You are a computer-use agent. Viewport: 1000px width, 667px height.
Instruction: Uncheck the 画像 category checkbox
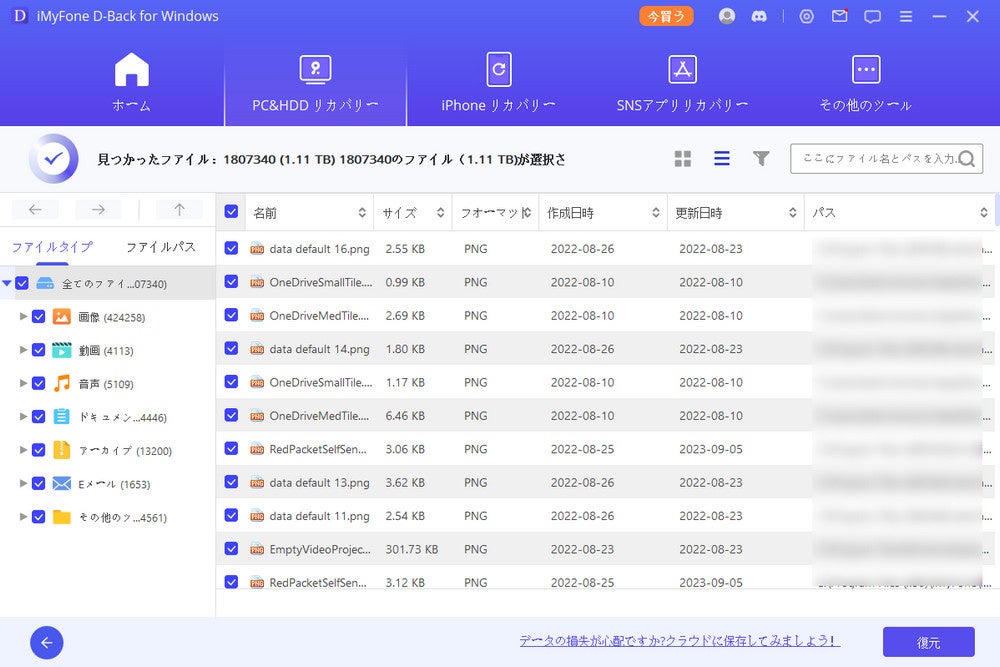click(39, 317)
